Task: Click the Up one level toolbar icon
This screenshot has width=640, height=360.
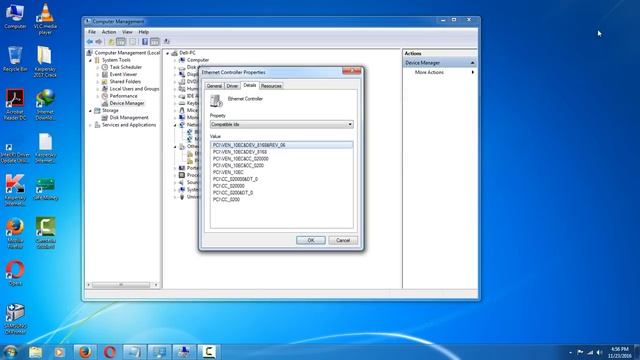Action: [111, 42]
